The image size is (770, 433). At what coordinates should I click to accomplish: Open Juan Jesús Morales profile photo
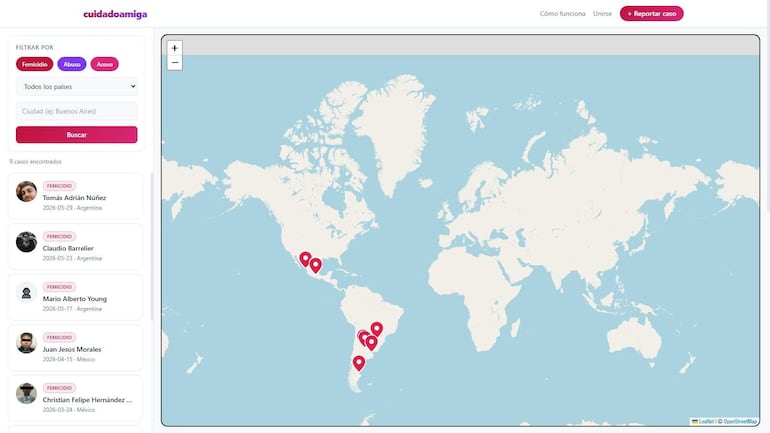(27, 343)
